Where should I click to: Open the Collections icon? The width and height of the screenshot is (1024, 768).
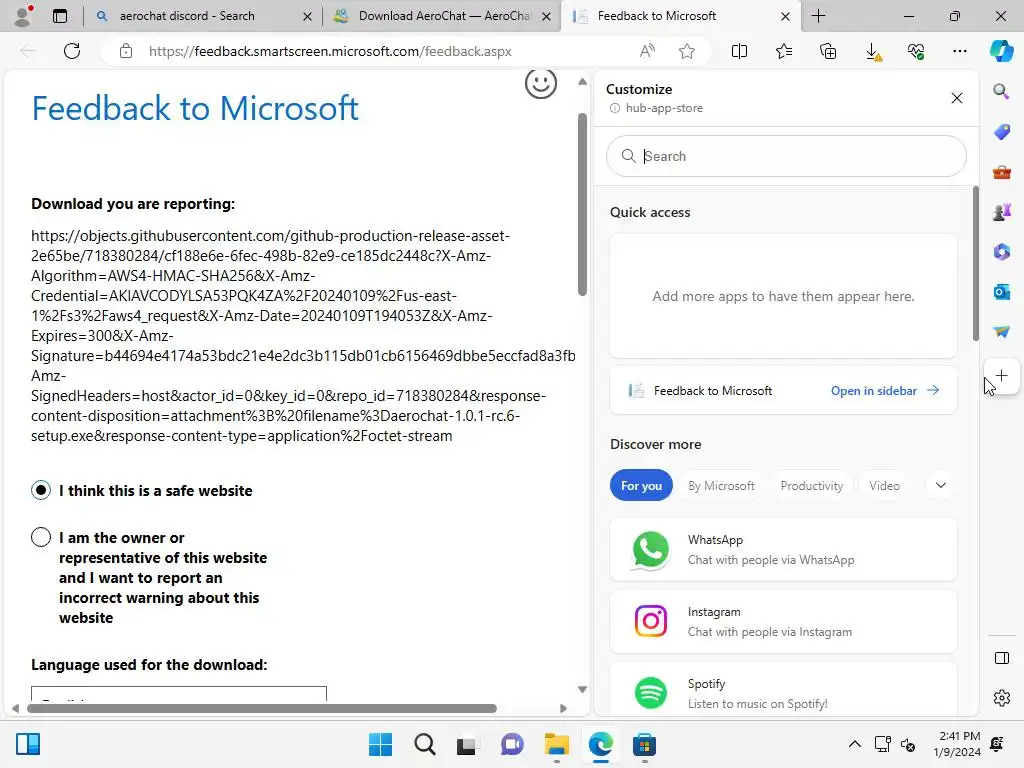828,51
